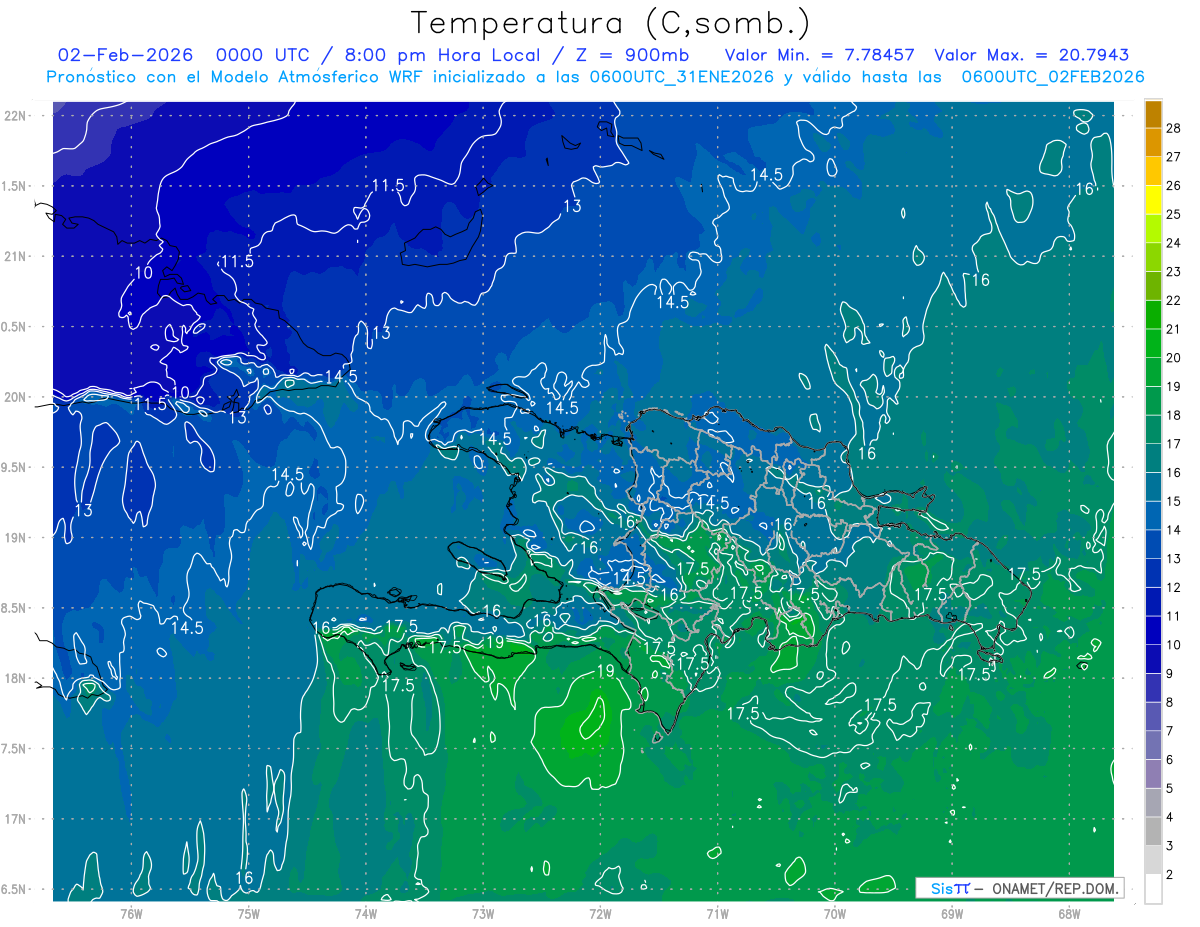Click '0000 UTC' time text
Screen dimensions: 1200x927
pos(262,55)
